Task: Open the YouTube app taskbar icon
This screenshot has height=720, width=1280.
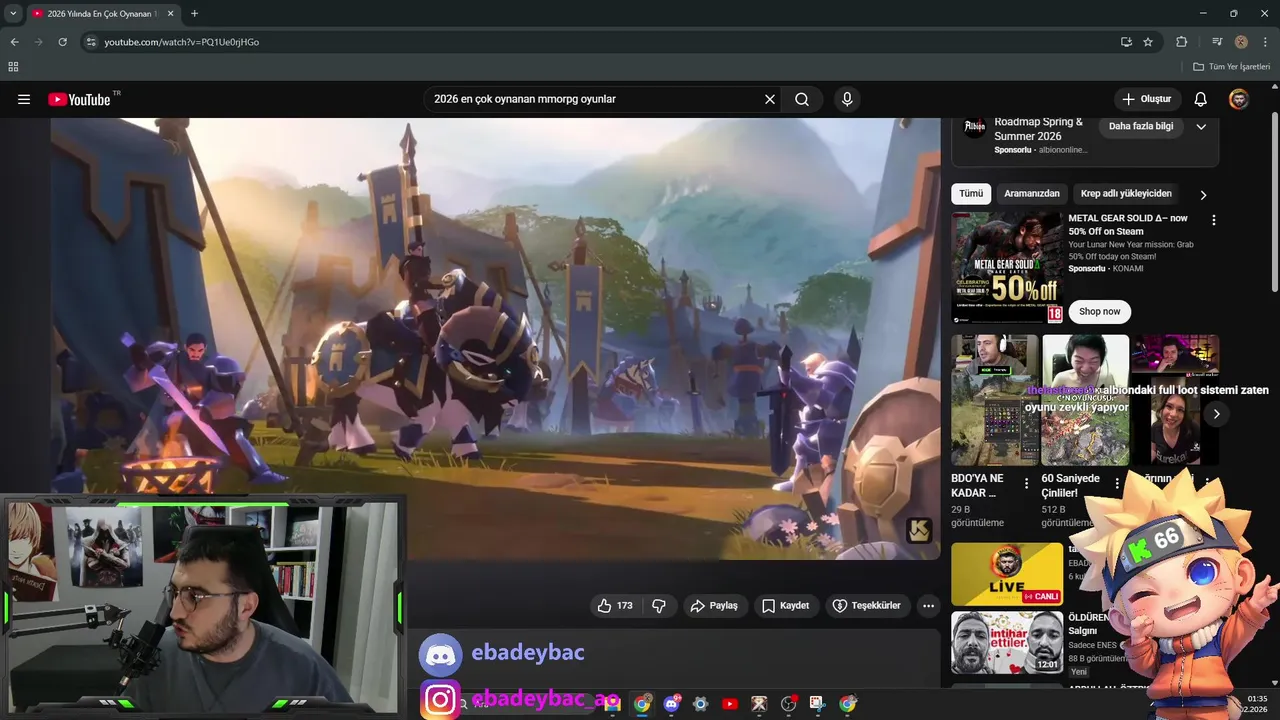Action: click(730, 704)
